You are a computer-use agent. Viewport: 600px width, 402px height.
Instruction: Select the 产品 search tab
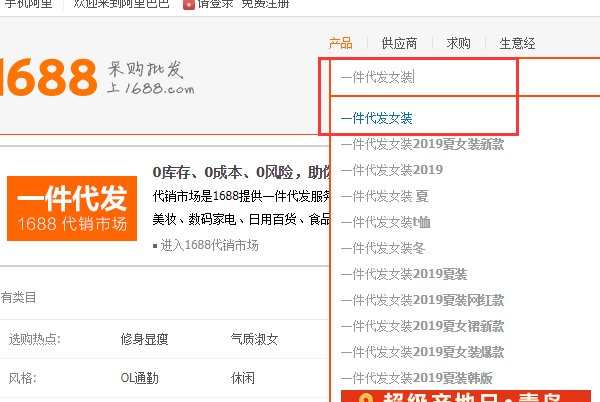(x=340, y=43)
